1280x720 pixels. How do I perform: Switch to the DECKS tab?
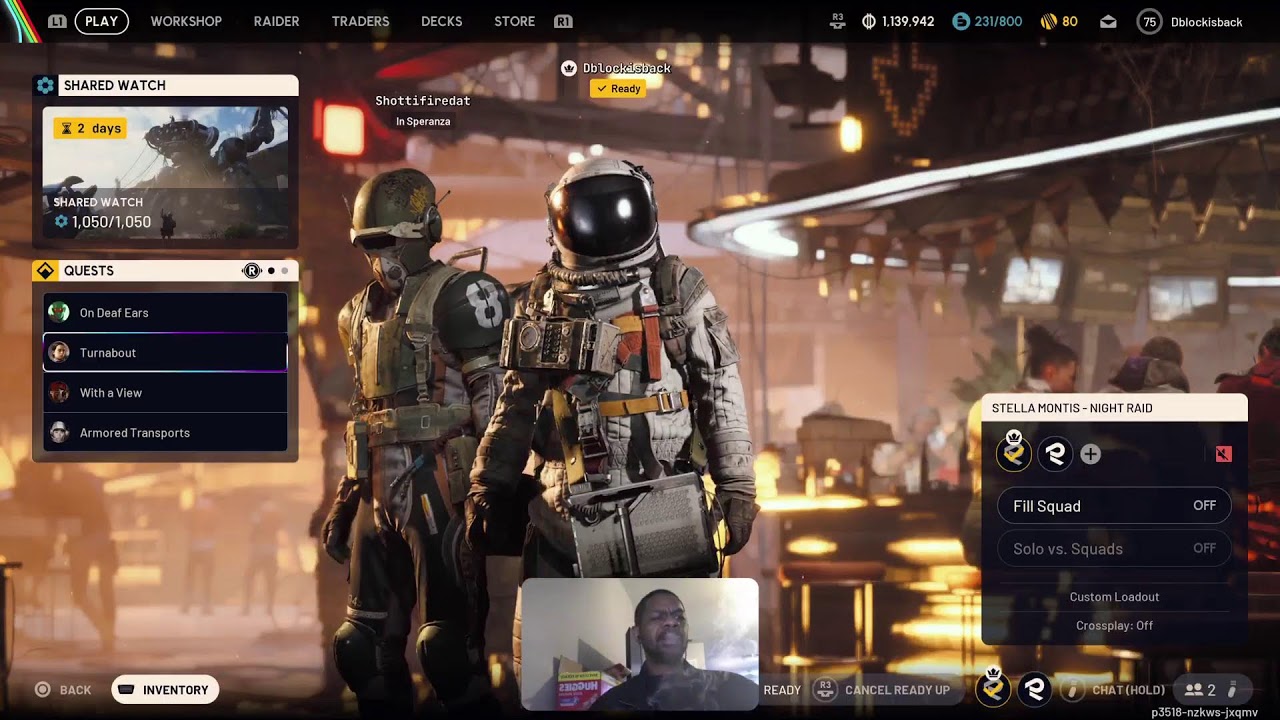pyautogui.click(x=441, y=21)
